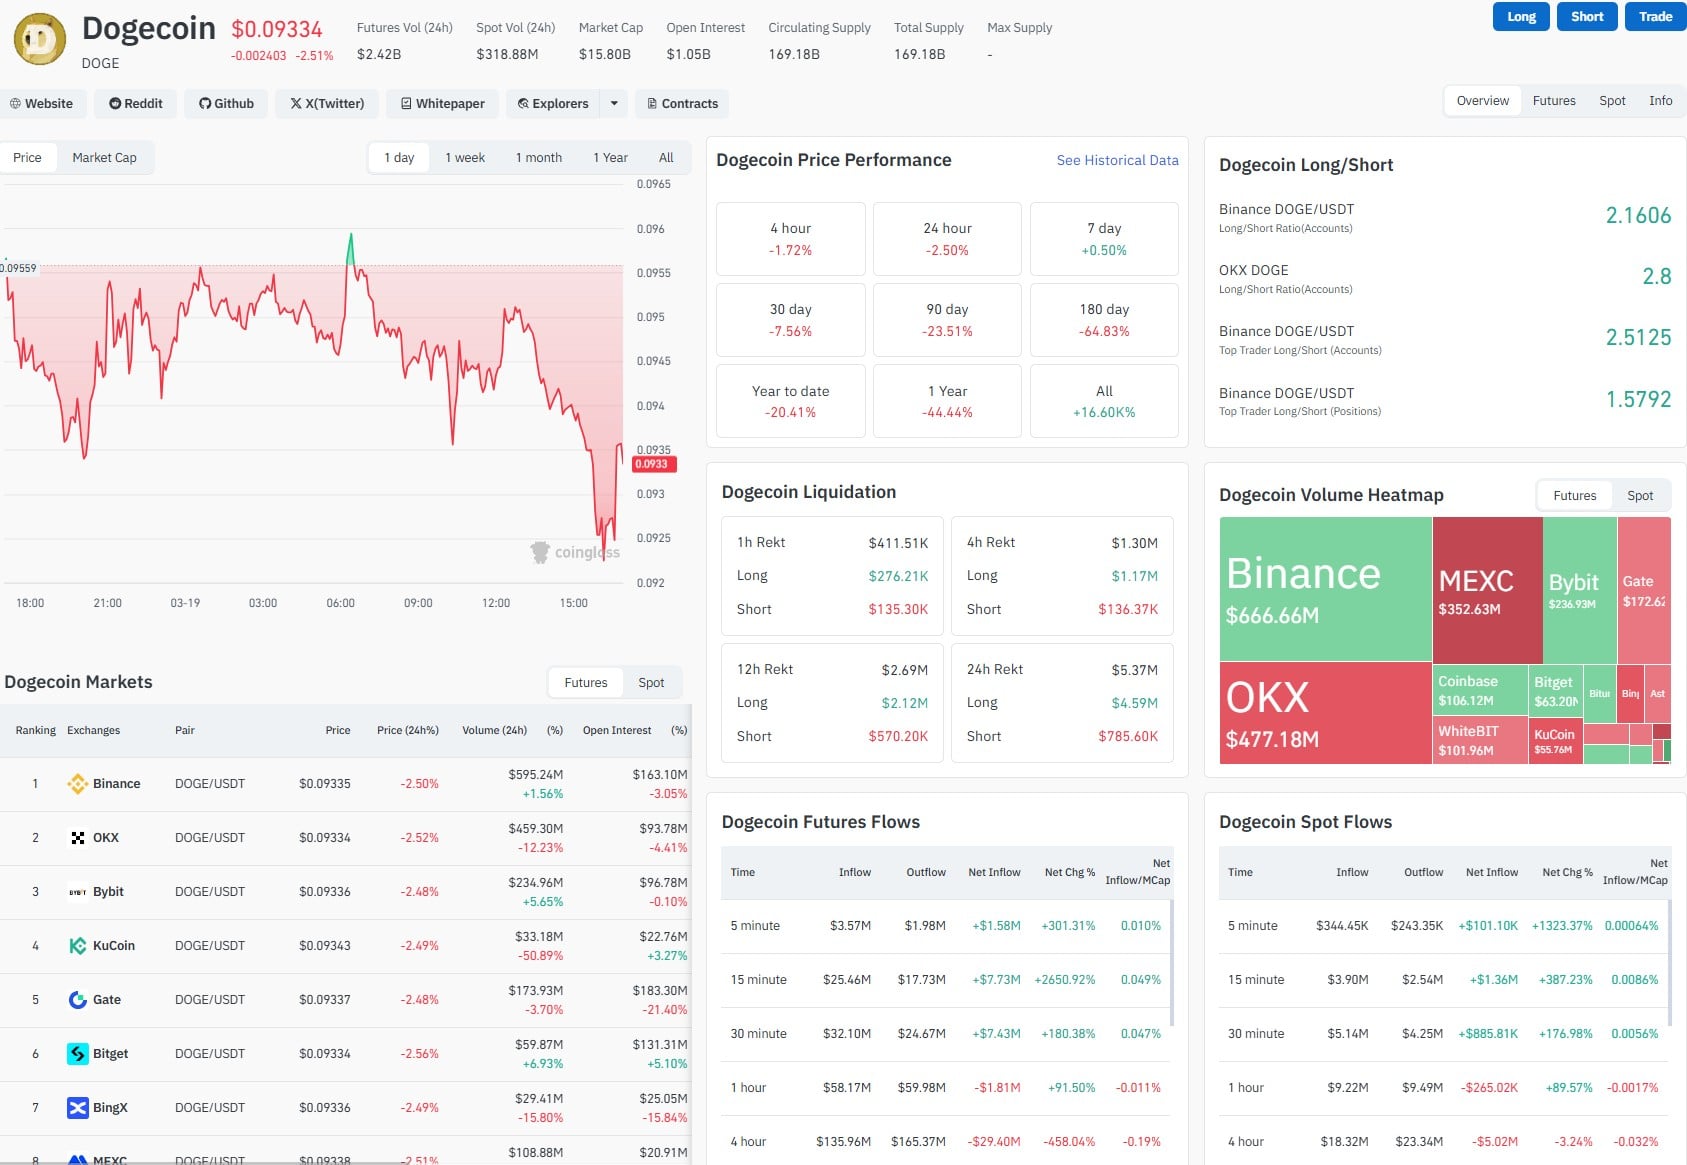Screen dimensions: 1687x1165
Task: Open the Info tab
Action: click(x=1660, y=100)
